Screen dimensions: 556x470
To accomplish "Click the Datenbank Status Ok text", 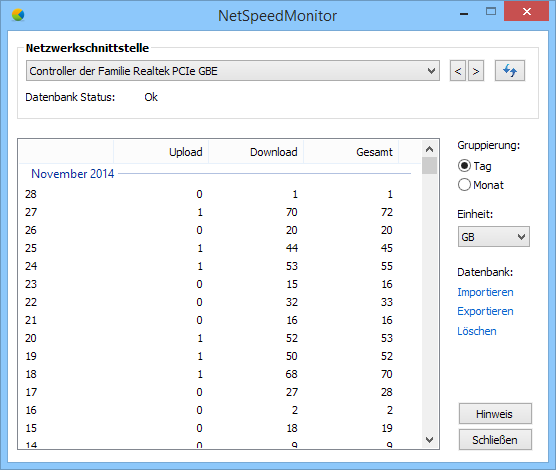I will [151, 97].
